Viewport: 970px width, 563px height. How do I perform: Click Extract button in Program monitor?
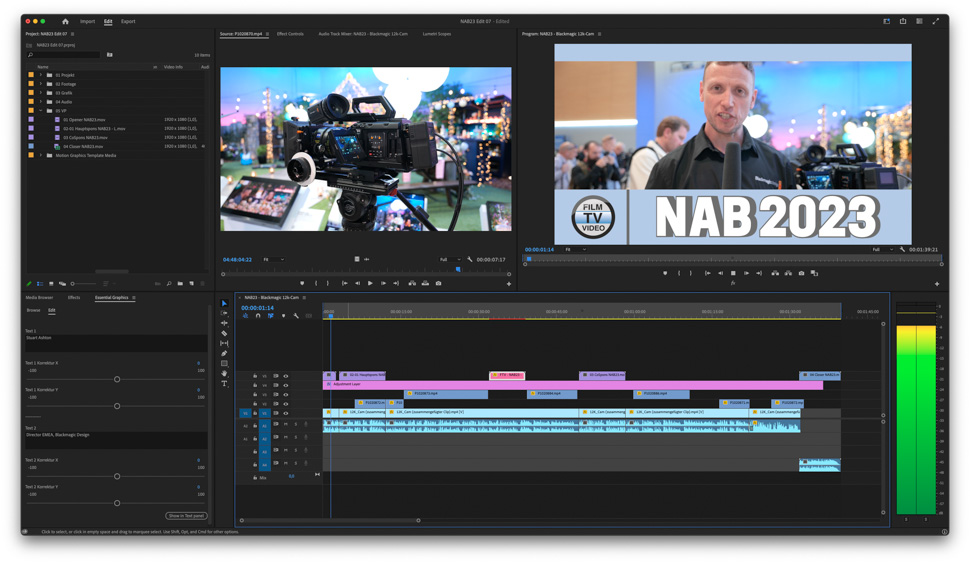click(x=788, y=273)
